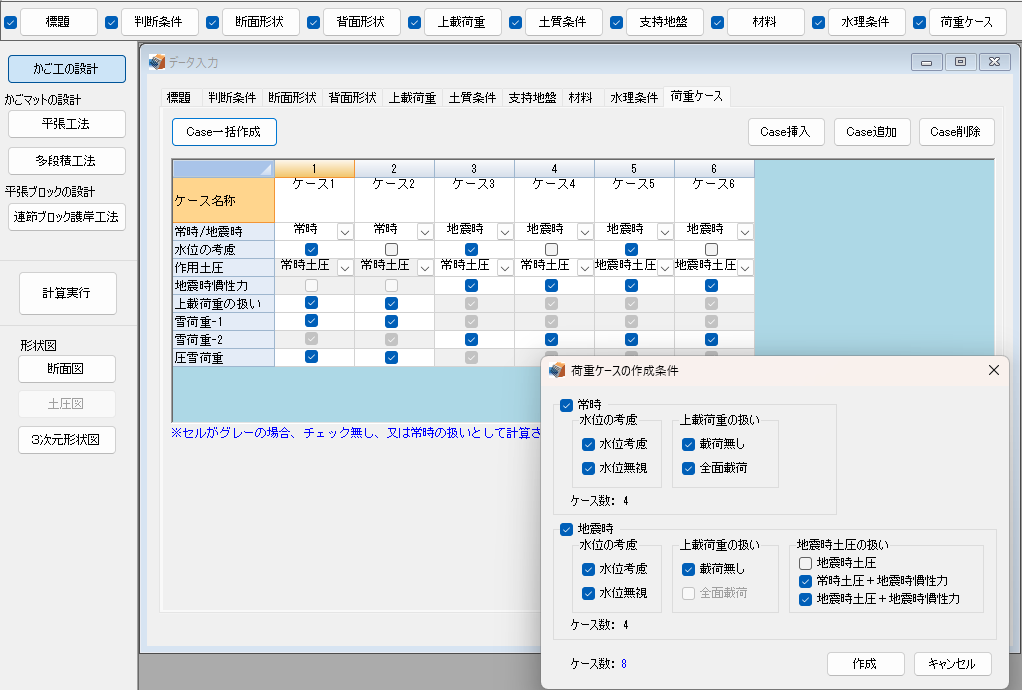Click the Case削除 button
The image size is (1022, 690).
tap(957, 132)
